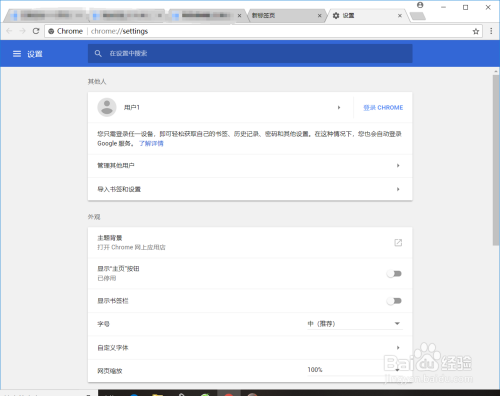
Task: Click the 登录 CHROME button
Action: (383, 108)
